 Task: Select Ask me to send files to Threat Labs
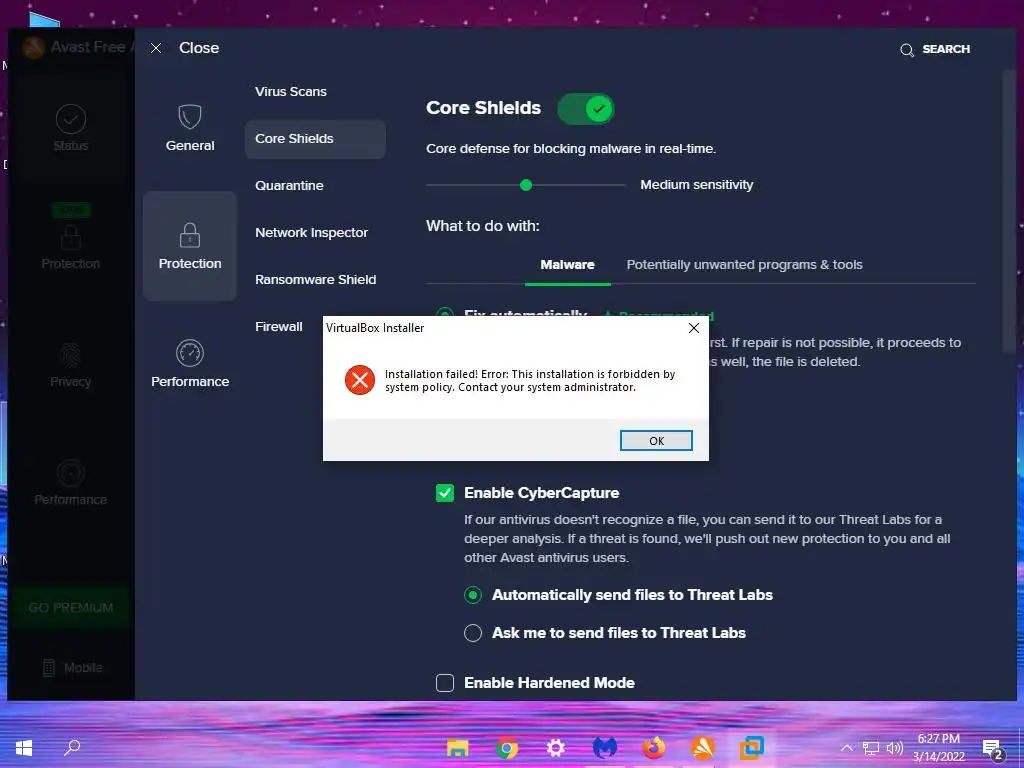coord(473,633)
